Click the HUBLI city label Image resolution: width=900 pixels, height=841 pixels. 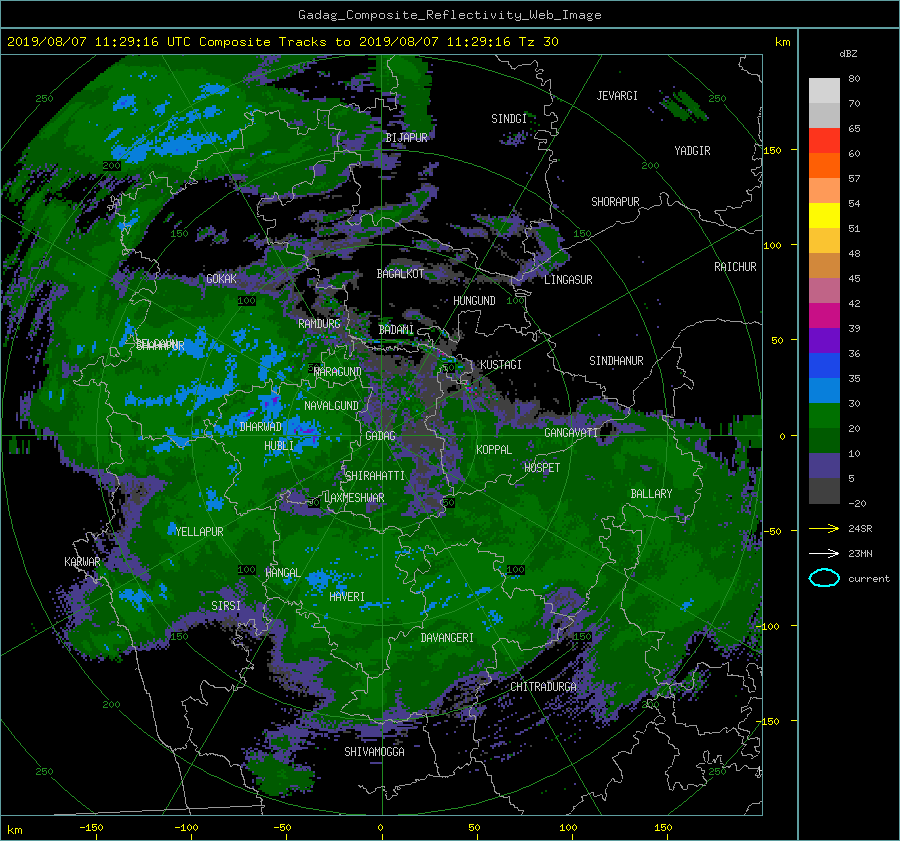pos(279,446)
